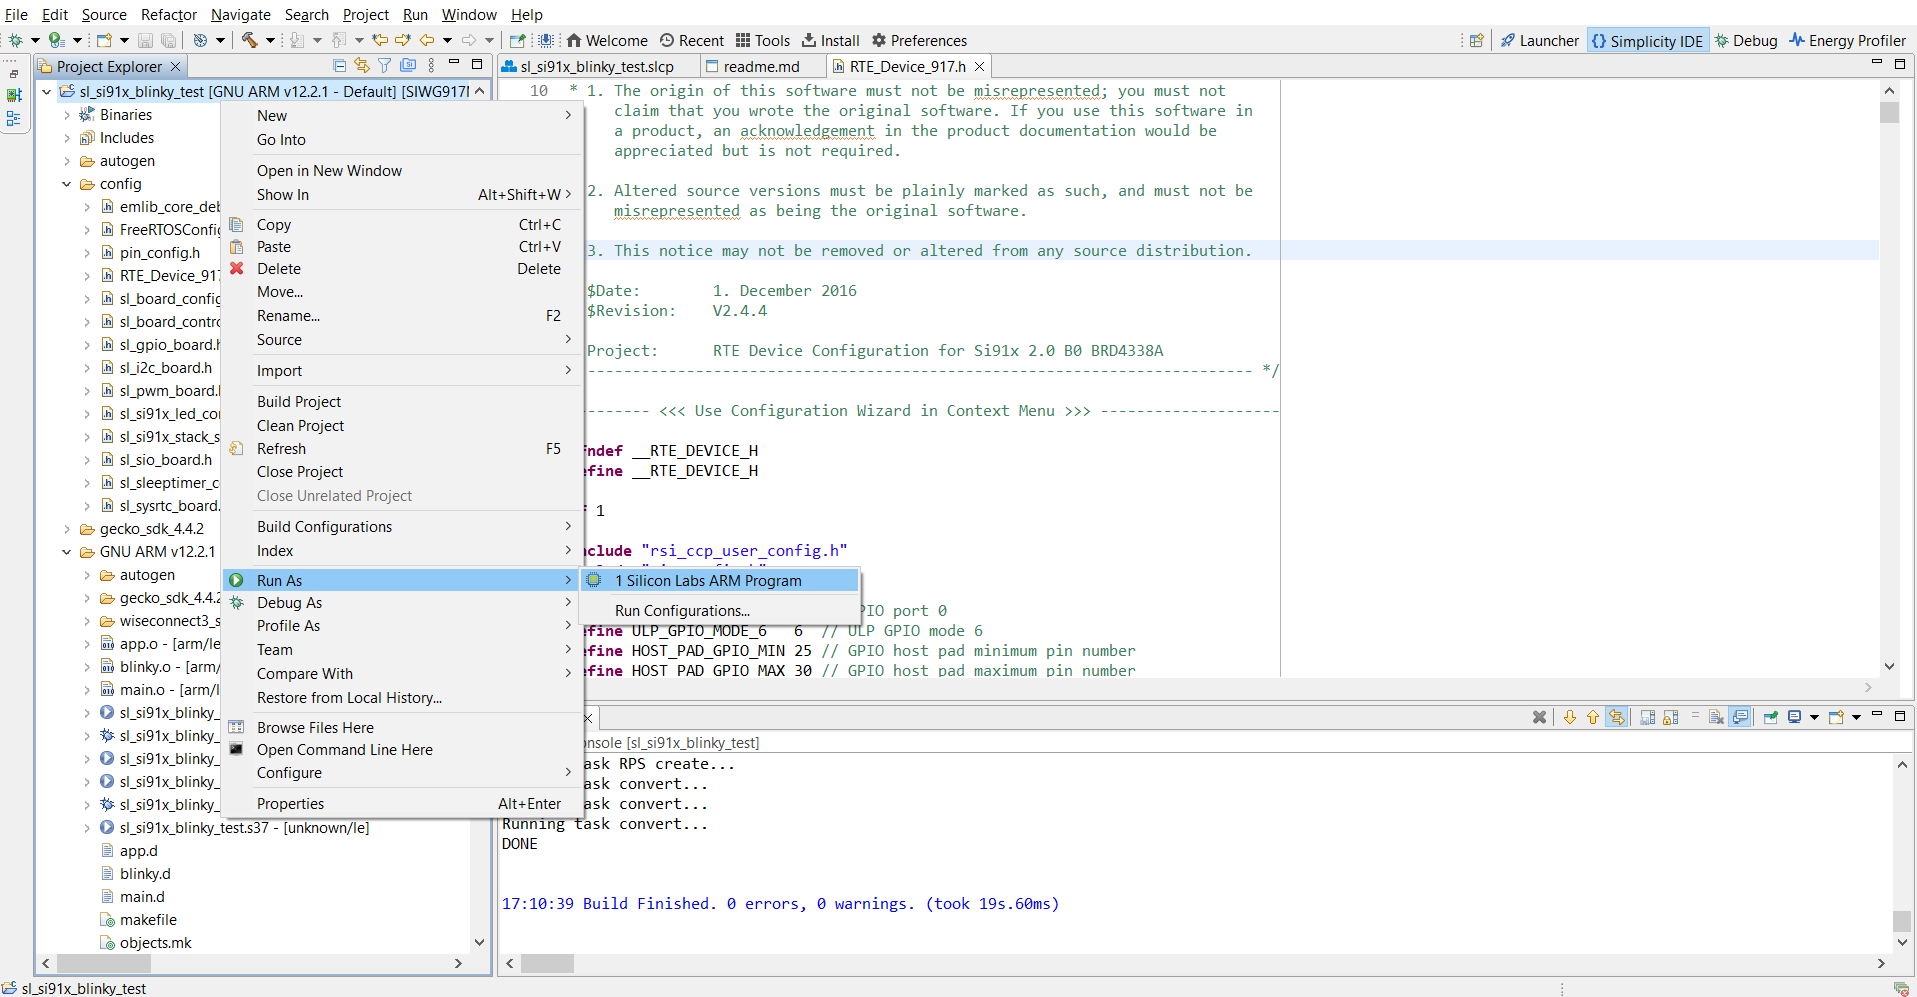Pin the sl_si91x_blinky_test console

click(1770, 717)
